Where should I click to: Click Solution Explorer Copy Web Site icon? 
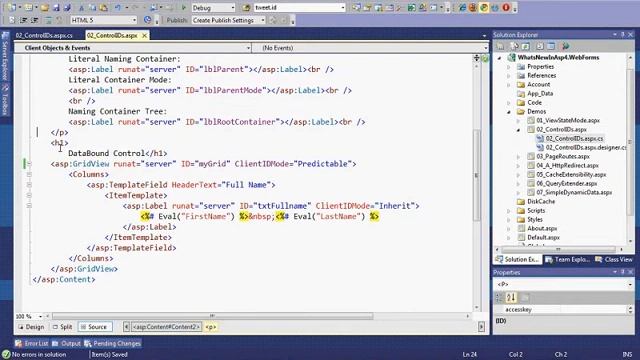coord(565,46)
